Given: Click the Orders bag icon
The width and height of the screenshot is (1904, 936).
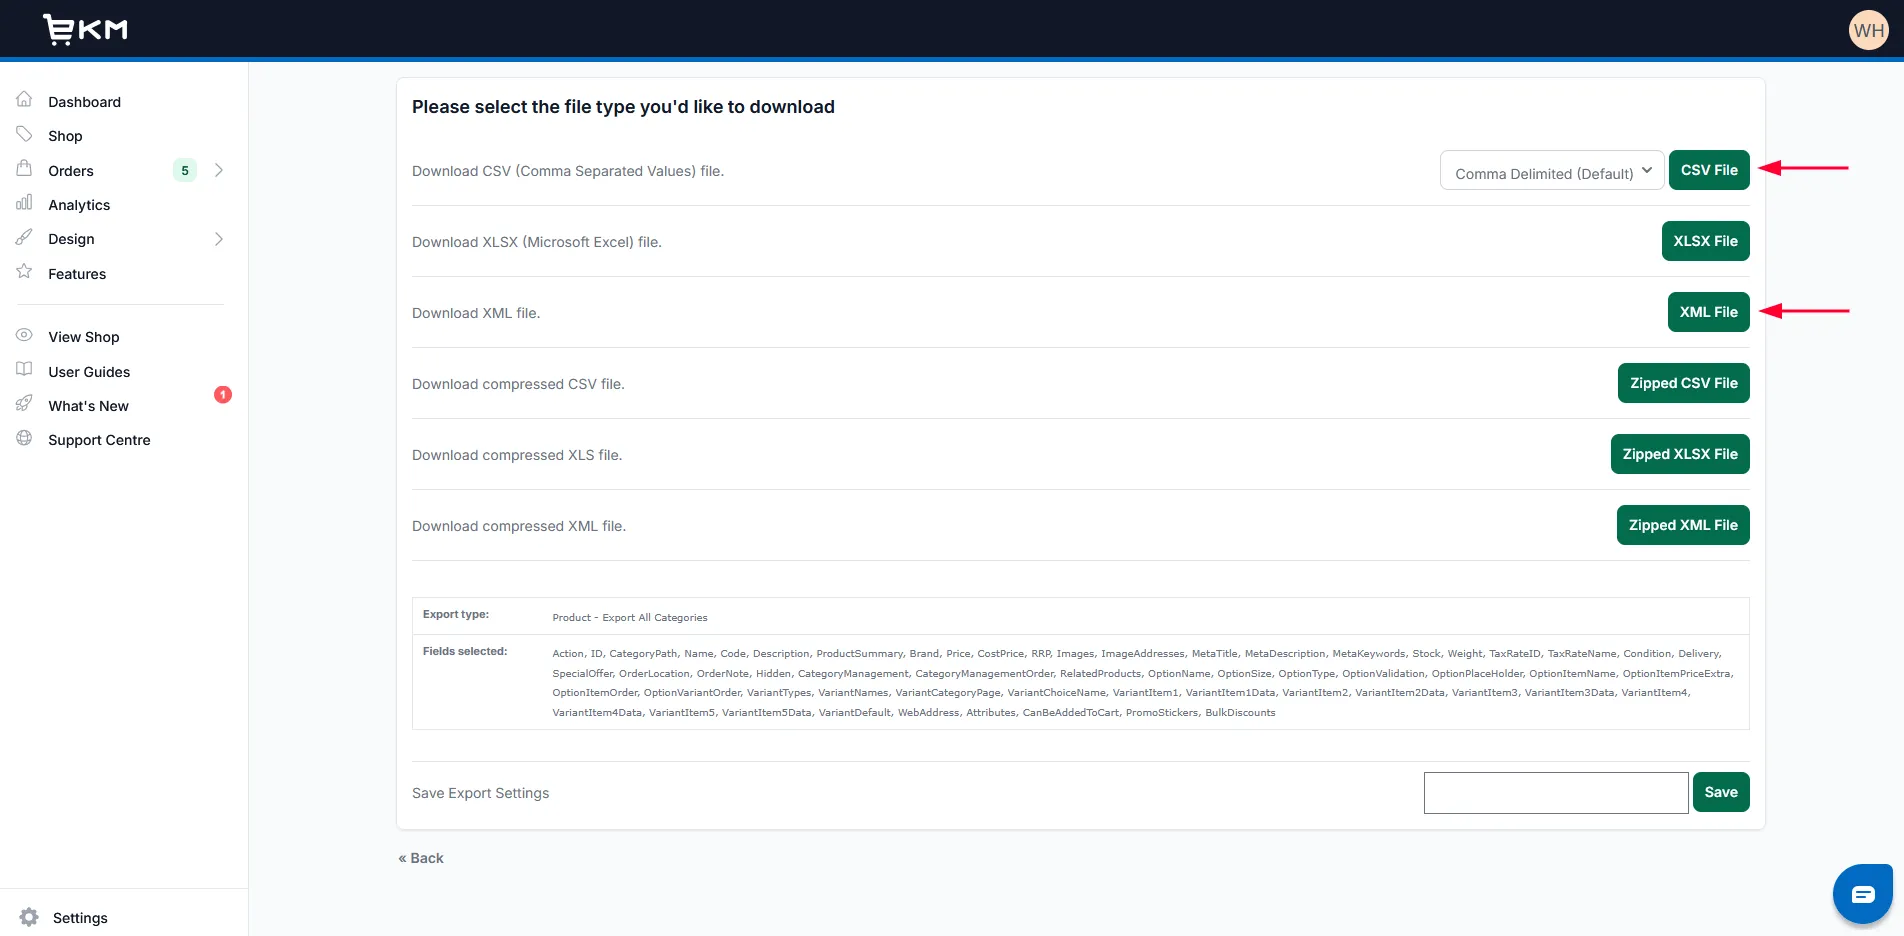Looking at the screenshot, I should point(25,168).
